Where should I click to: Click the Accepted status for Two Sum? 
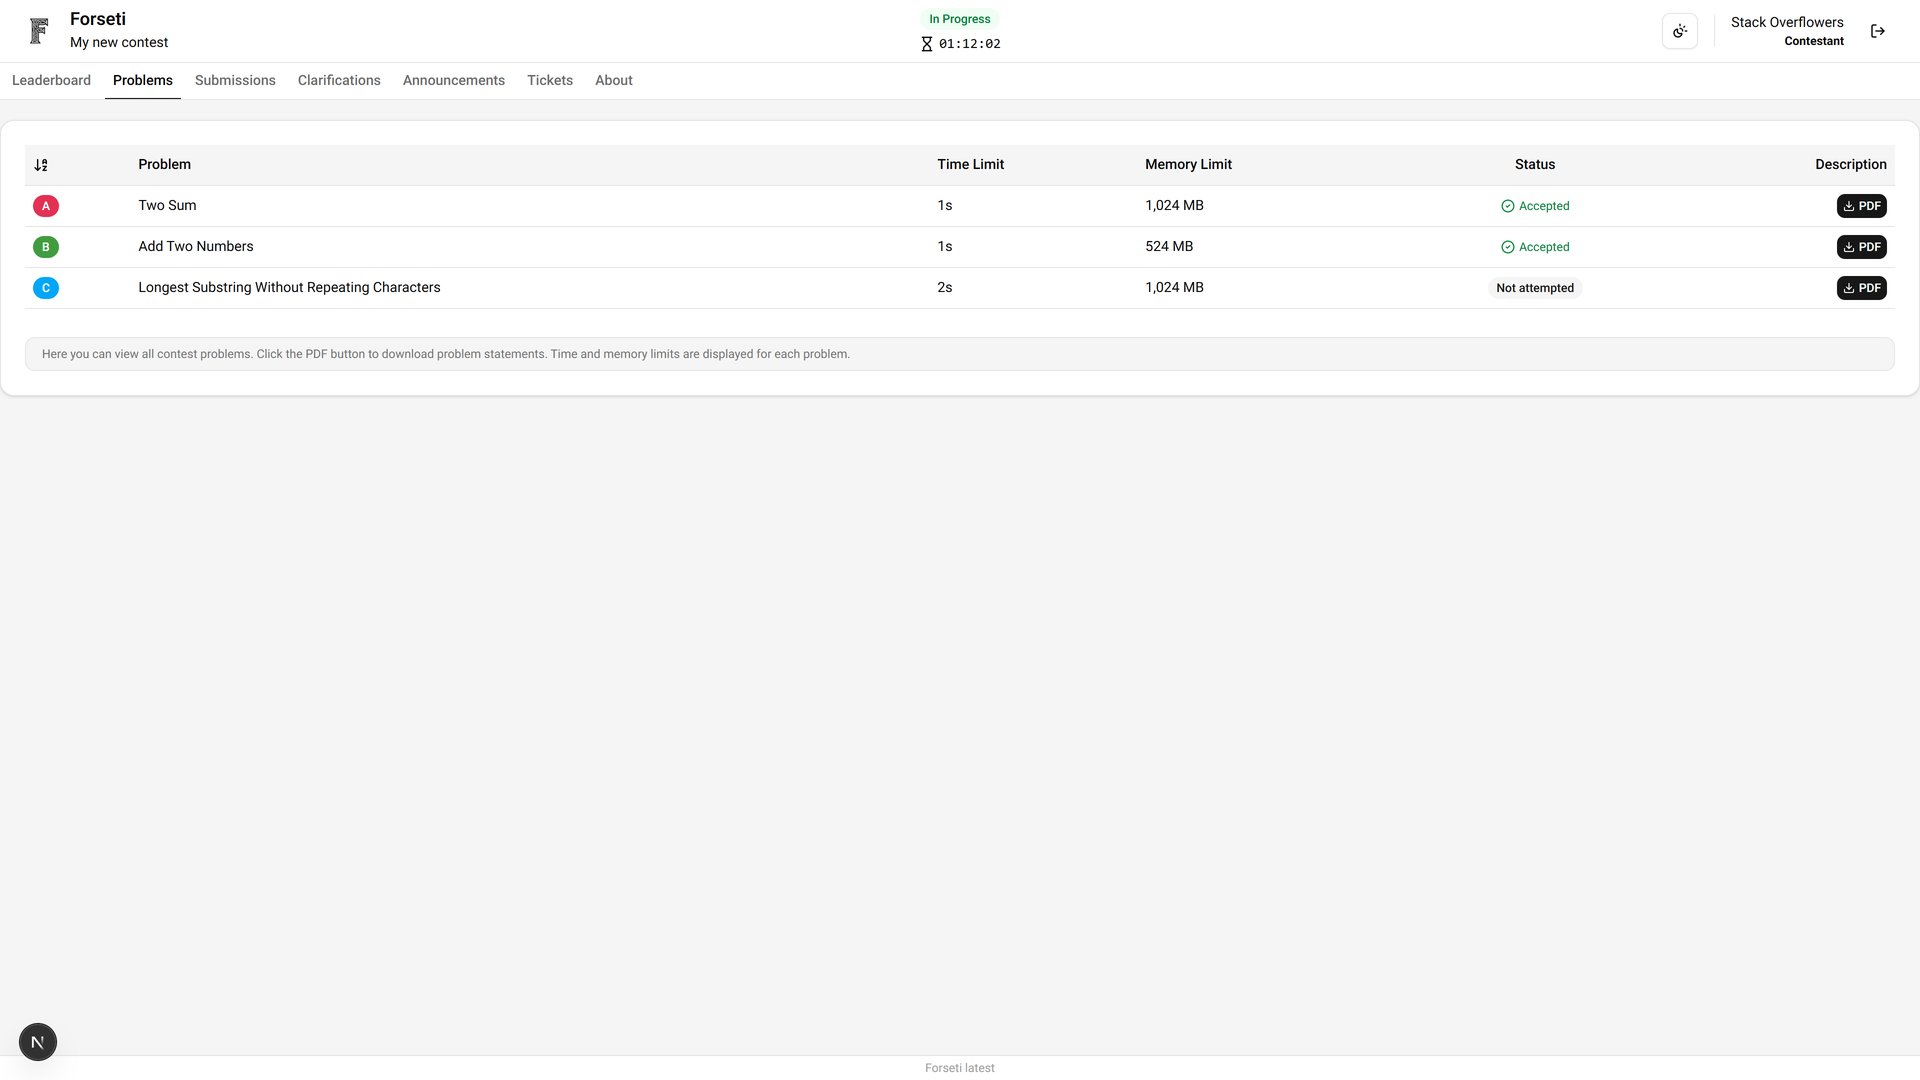[1535, 206]
